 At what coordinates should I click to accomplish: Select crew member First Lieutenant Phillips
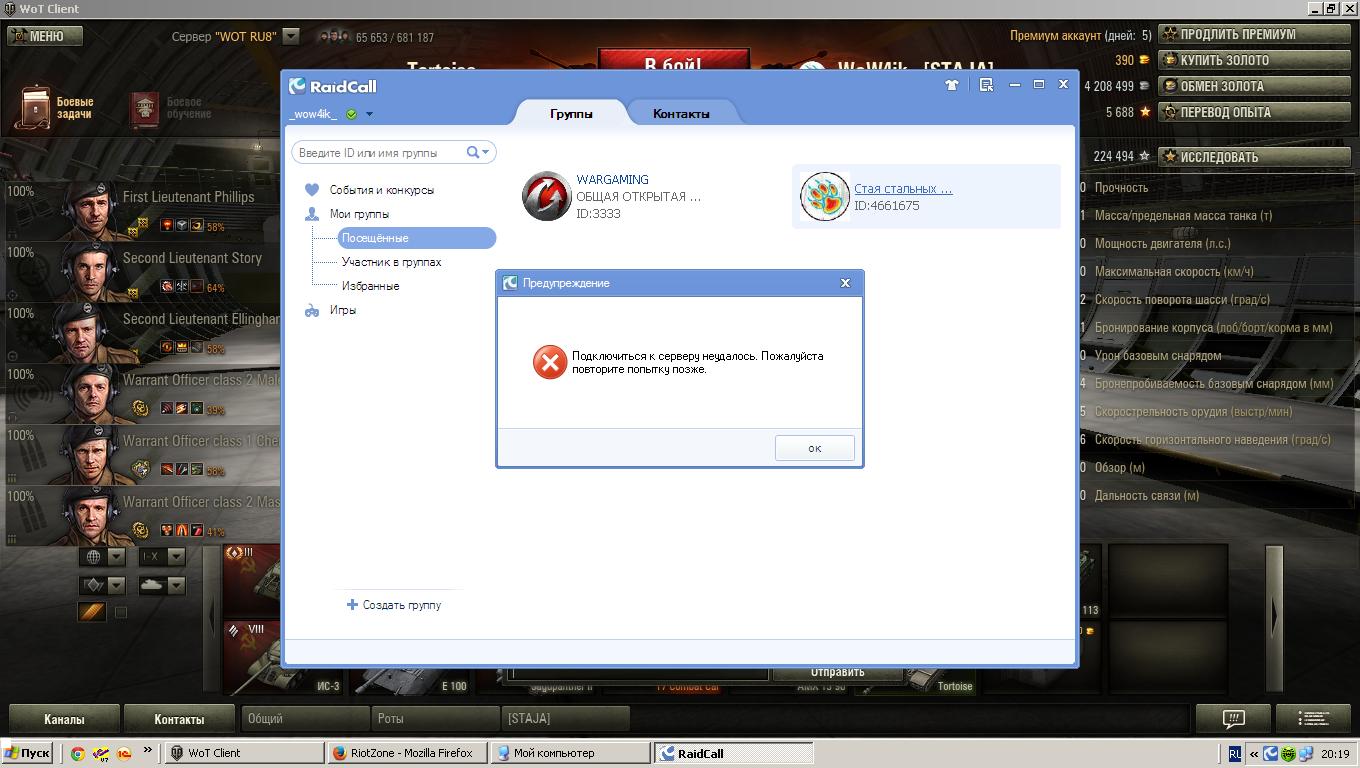pos(143,211)
